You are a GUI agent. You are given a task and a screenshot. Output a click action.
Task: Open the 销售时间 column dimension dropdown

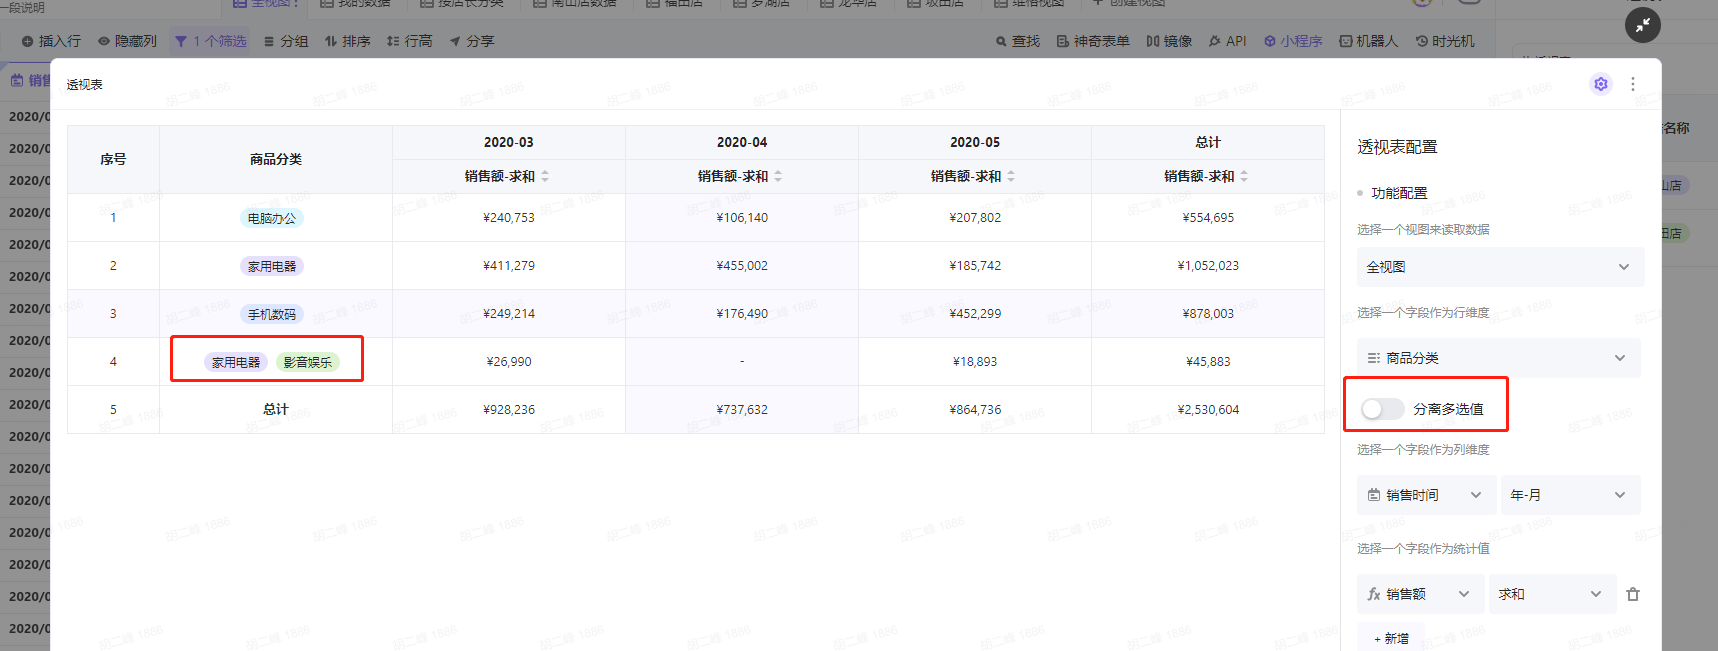point(1426,495)
